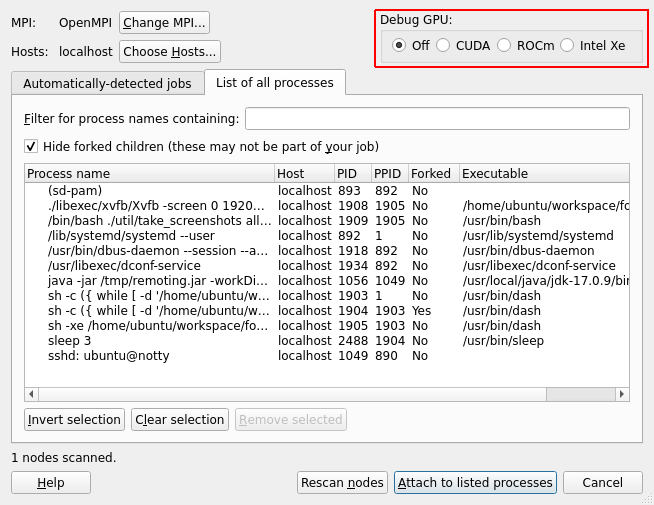Image resolution: width=654 pixels, height=505 pixels.
Task: Select the (sd-pam) process row
Action: pyautogui.click(x=327, y=191)
